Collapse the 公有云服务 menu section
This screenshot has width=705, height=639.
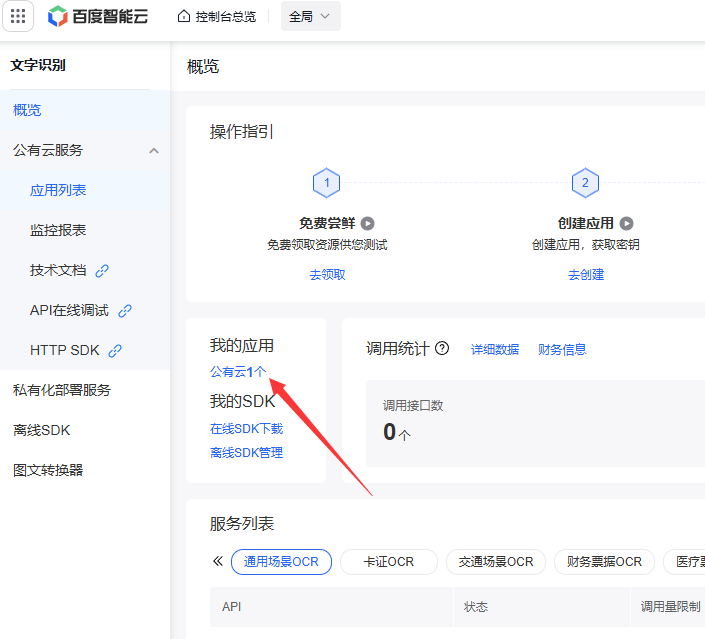pyautogui.click(x=153, y=151)
